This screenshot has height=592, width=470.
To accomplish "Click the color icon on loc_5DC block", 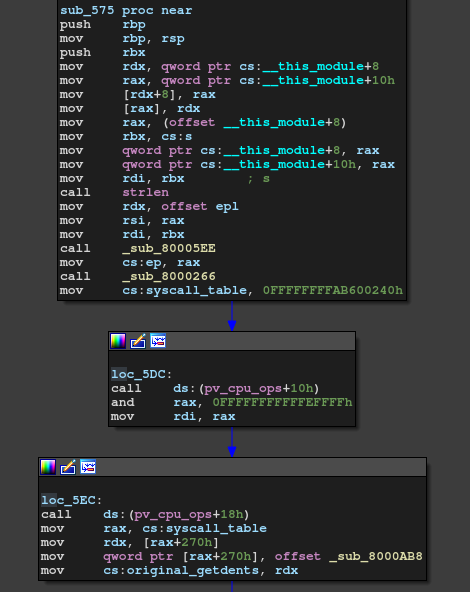I will click(118, 341).
